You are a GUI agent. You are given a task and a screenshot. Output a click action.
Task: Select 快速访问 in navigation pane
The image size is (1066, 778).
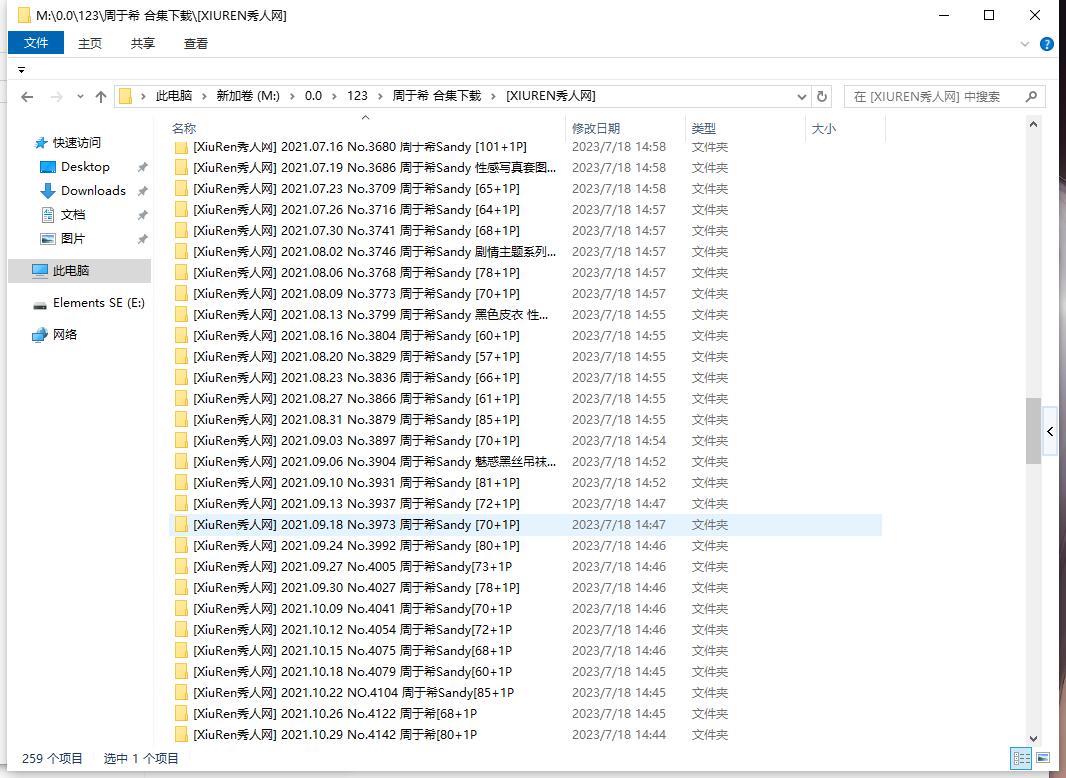pos(77,142)
